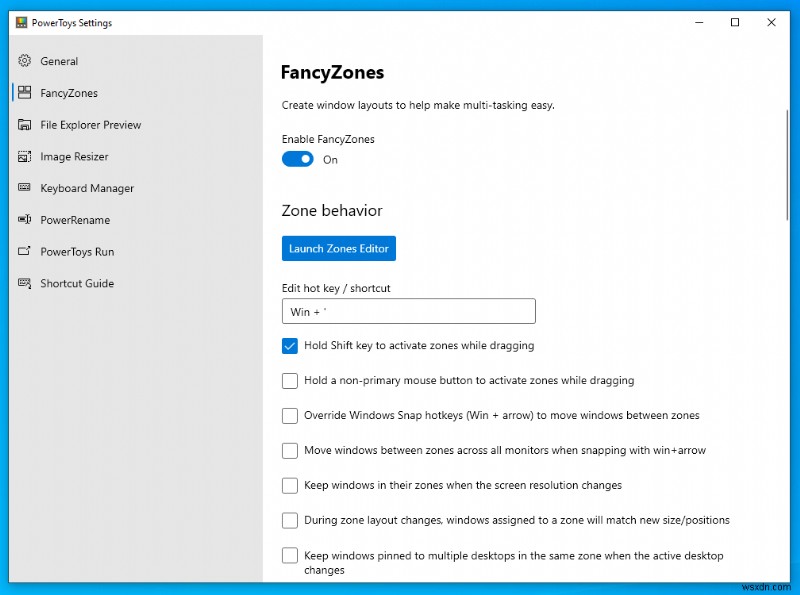Viewport: 800px width, 595px height.
Task: Maximize the PowerToys Settings window
Action: coord(735,22)
